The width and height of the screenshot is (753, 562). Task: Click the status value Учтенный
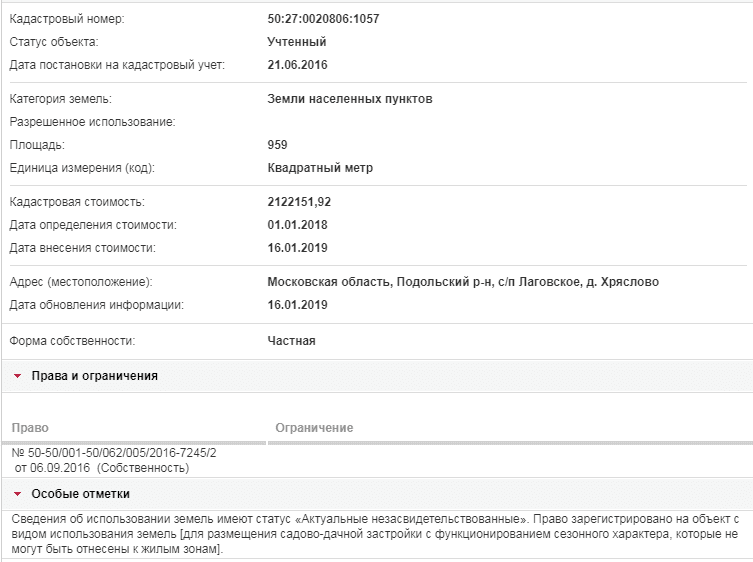coord(297,42)
